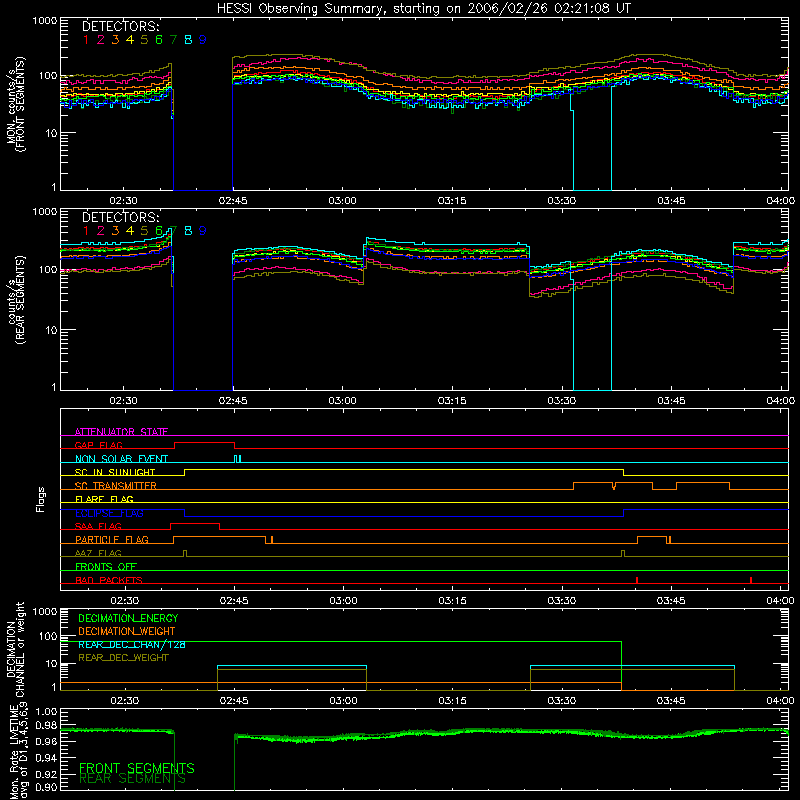The height and width of the screenshot is (800, 800).
Task: Click the GAP FLAG raised pulse near 02:40
Action: (204, 443)
